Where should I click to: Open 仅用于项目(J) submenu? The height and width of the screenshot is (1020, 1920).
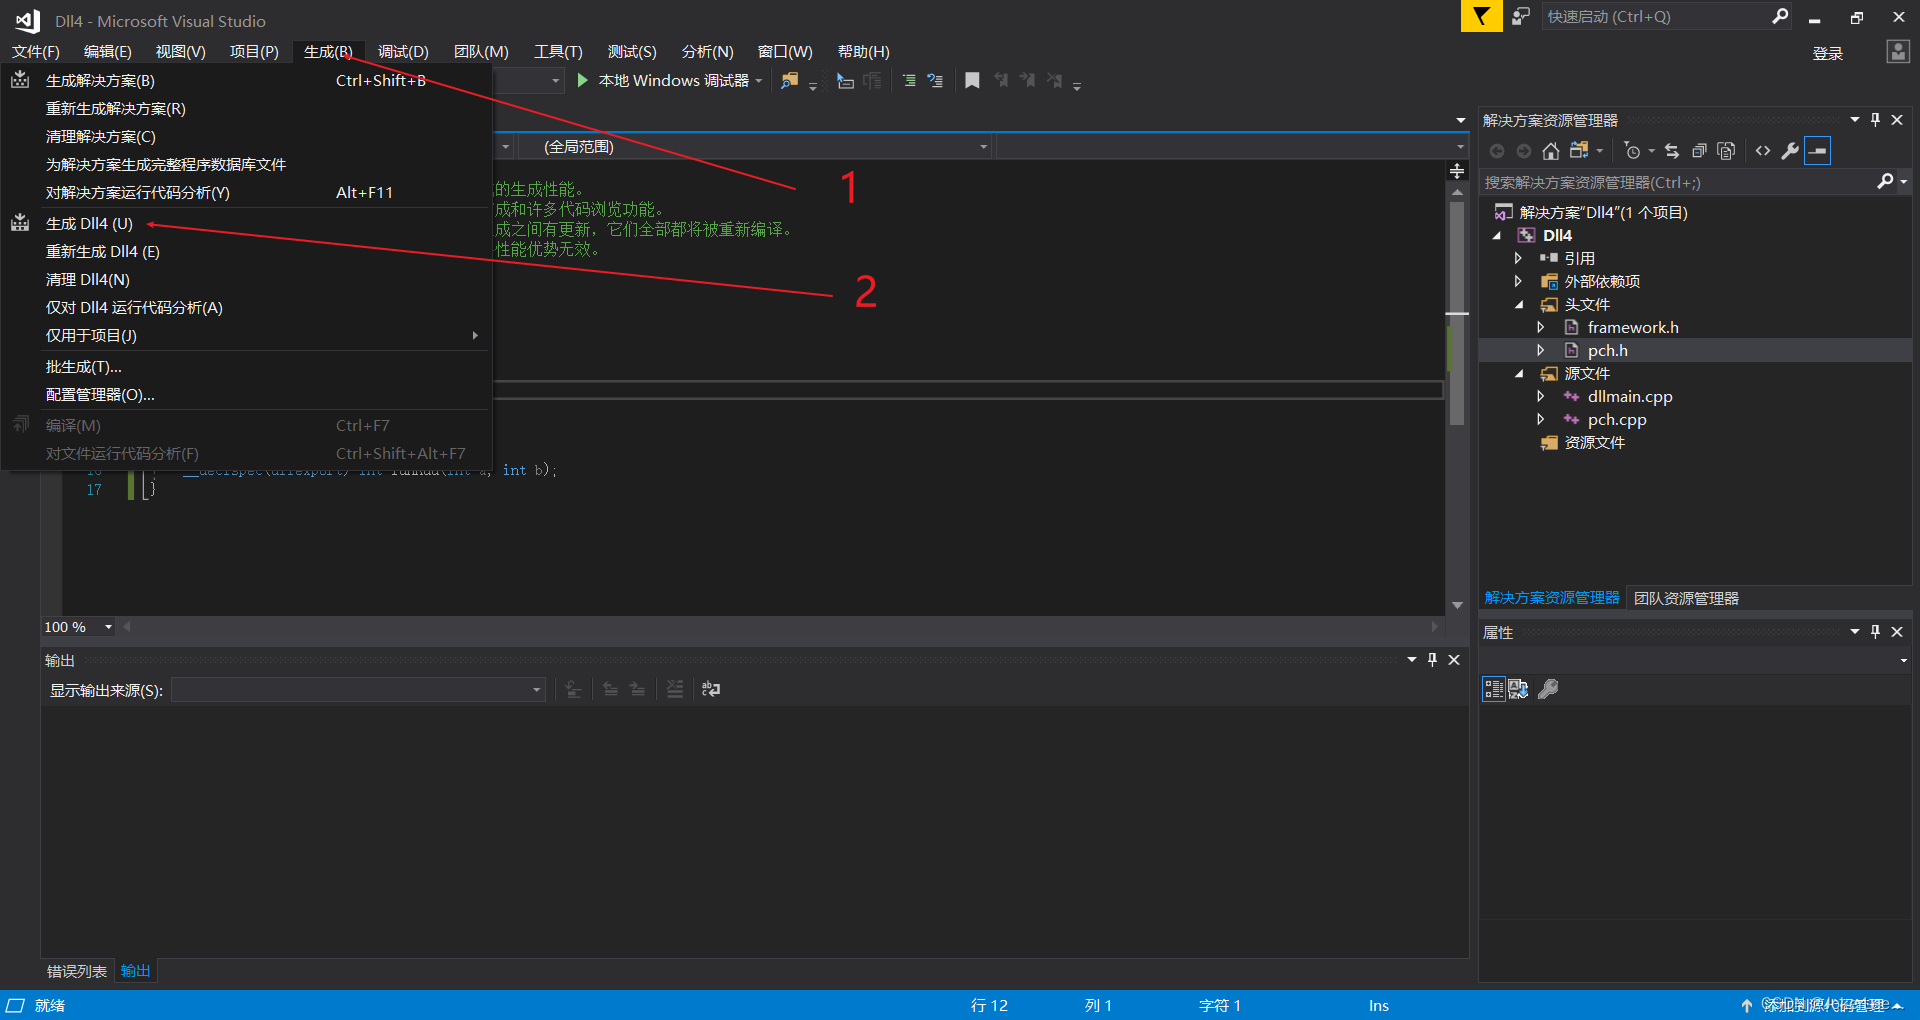(247, 335)
